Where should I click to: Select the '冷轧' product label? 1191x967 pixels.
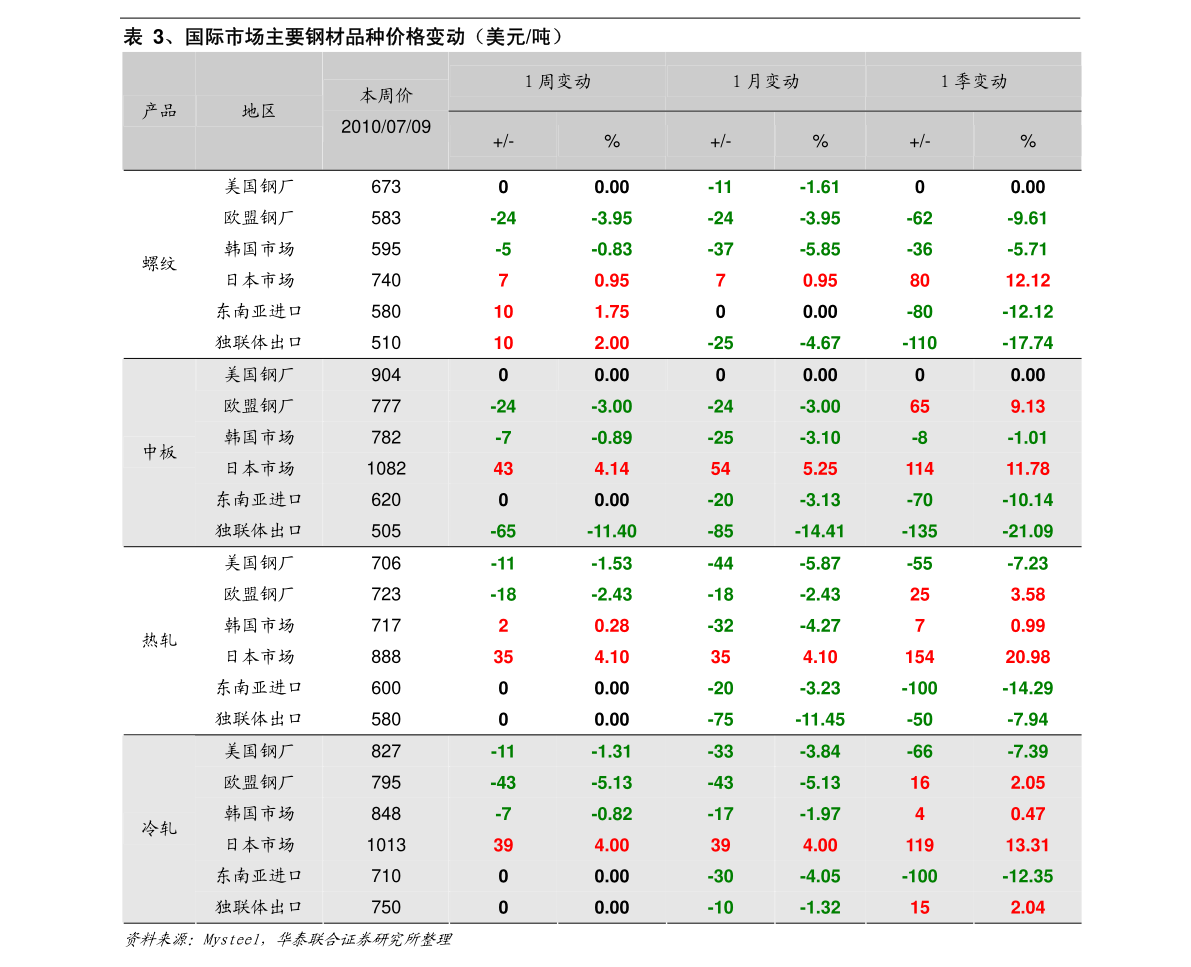tap(160, 828)
